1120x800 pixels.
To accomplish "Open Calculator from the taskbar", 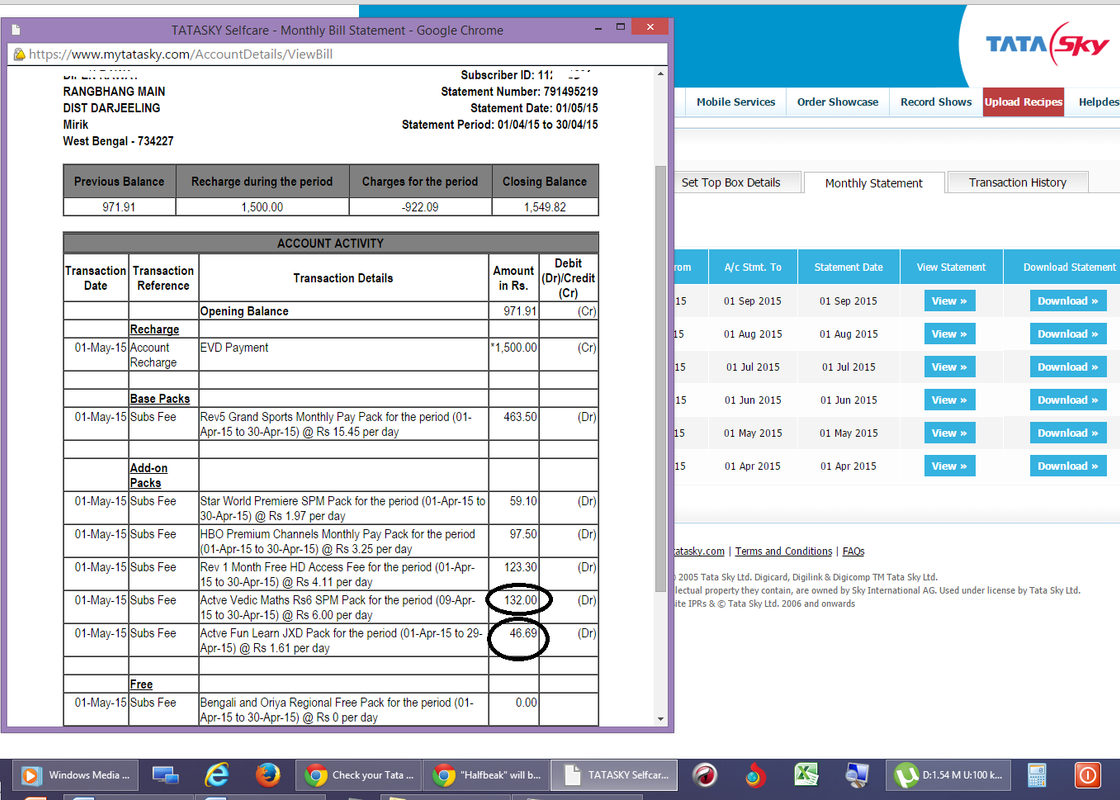I will point(1036,775).
